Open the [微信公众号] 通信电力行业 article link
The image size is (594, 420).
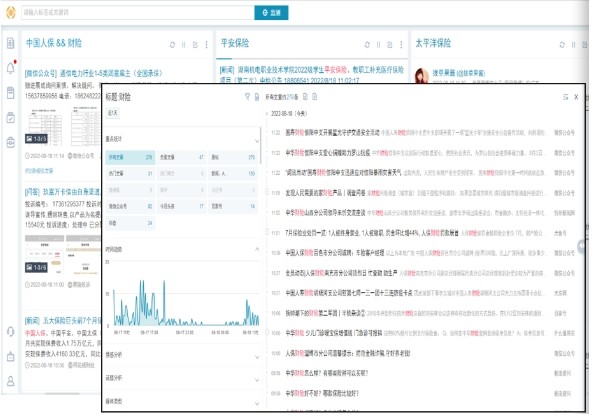point(94,73)
